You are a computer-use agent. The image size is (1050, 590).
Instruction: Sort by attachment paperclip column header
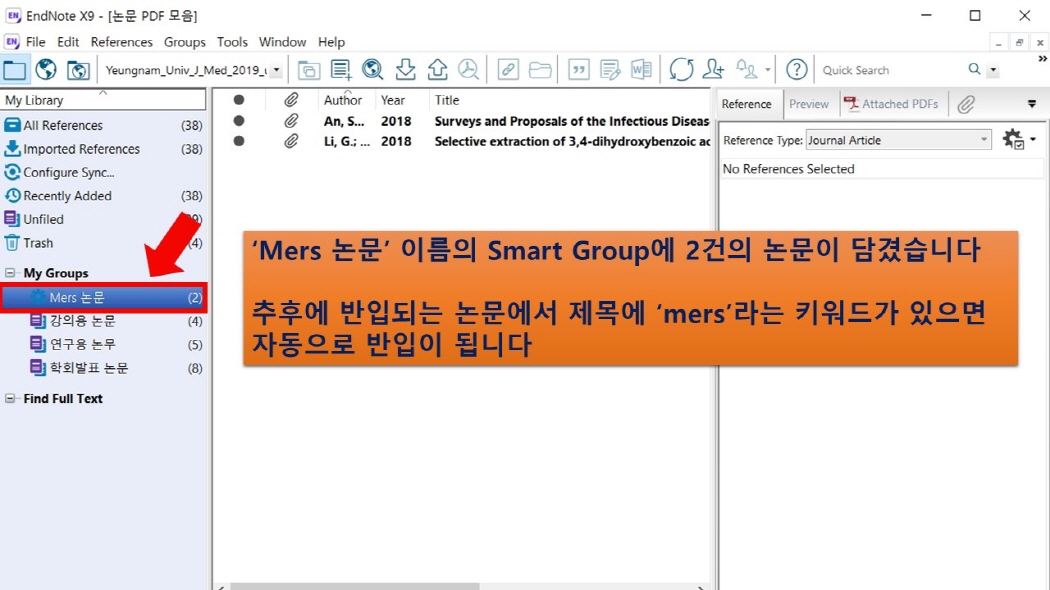(x=291, y=100)
